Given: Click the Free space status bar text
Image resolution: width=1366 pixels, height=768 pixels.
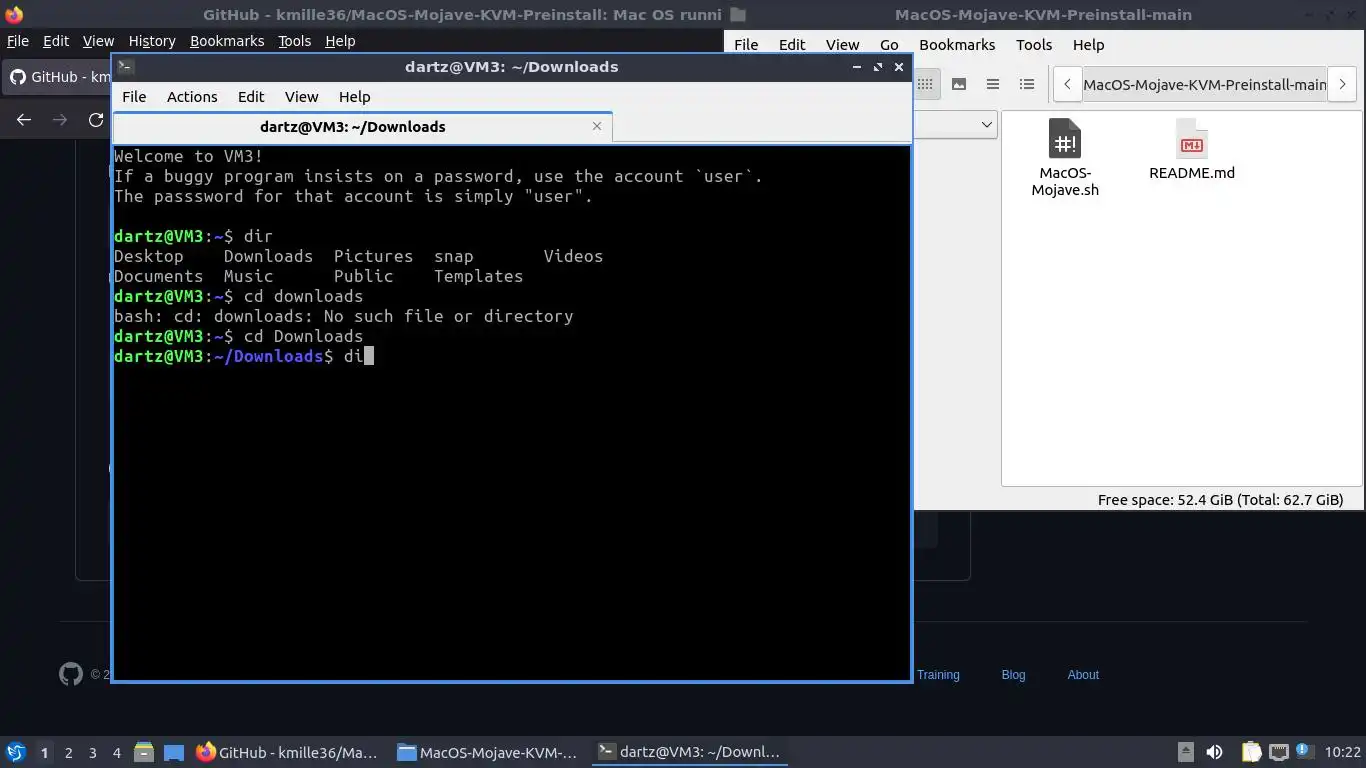Looking at the screenshot, I should click(1220, 500).
